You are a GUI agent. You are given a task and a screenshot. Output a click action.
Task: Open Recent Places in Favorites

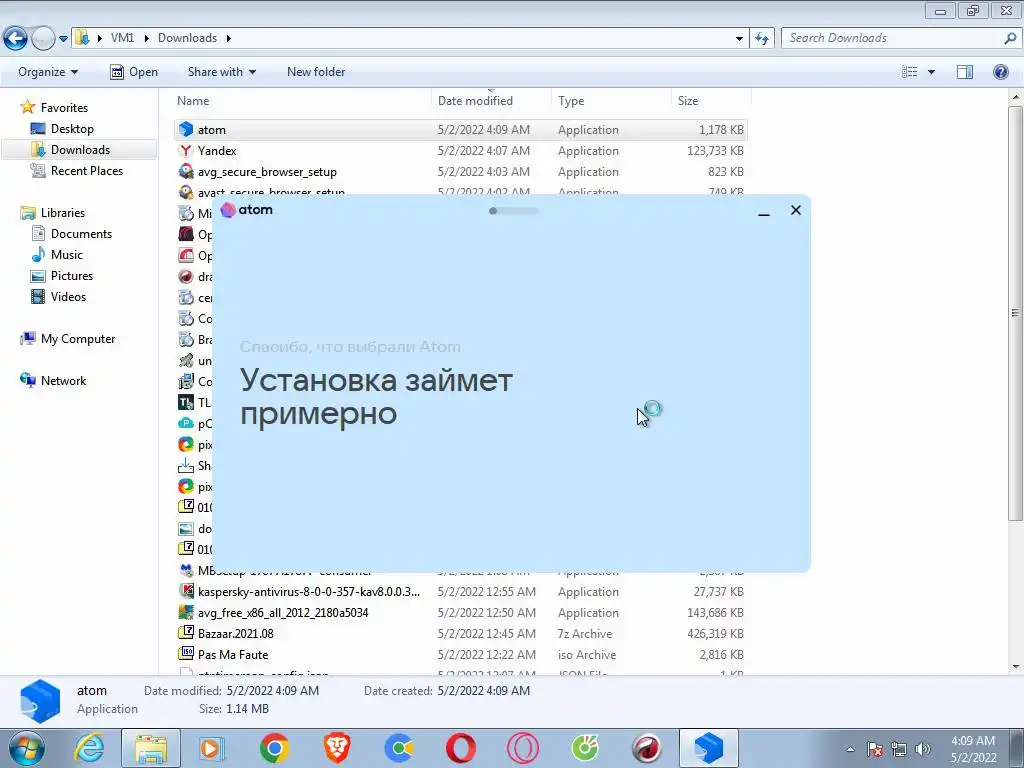click(87, 170)
